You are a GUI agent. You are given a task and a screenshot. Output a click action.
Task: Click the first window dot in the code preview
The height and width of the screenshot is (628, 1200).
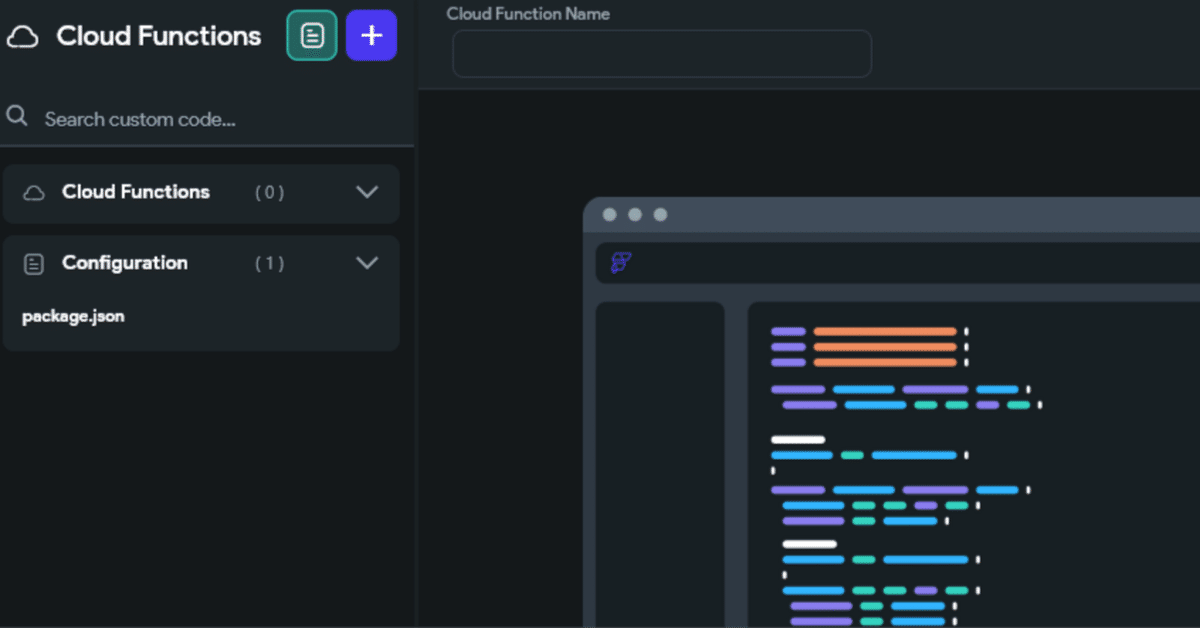point(611,214)
